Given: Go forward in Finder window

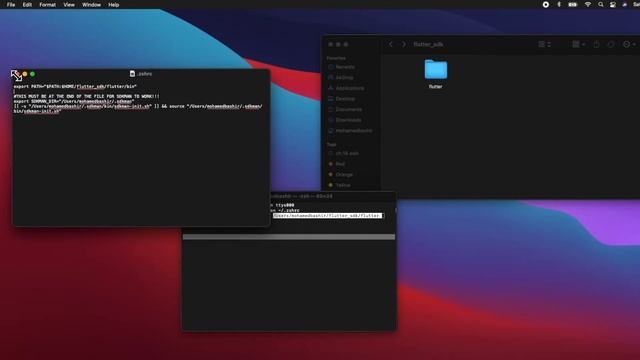Looking at the screenshot, I should (404, 44).
